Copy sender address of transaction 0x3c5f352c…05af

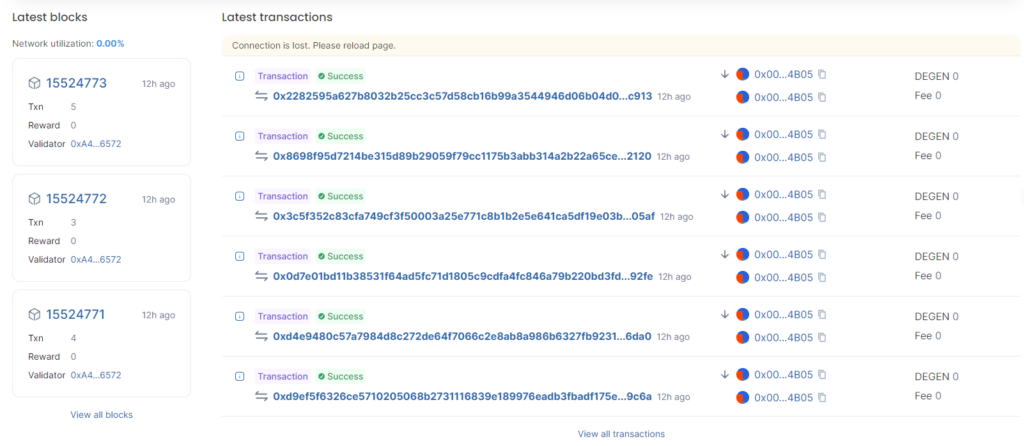pyautogui.click(x=822, y=195)
